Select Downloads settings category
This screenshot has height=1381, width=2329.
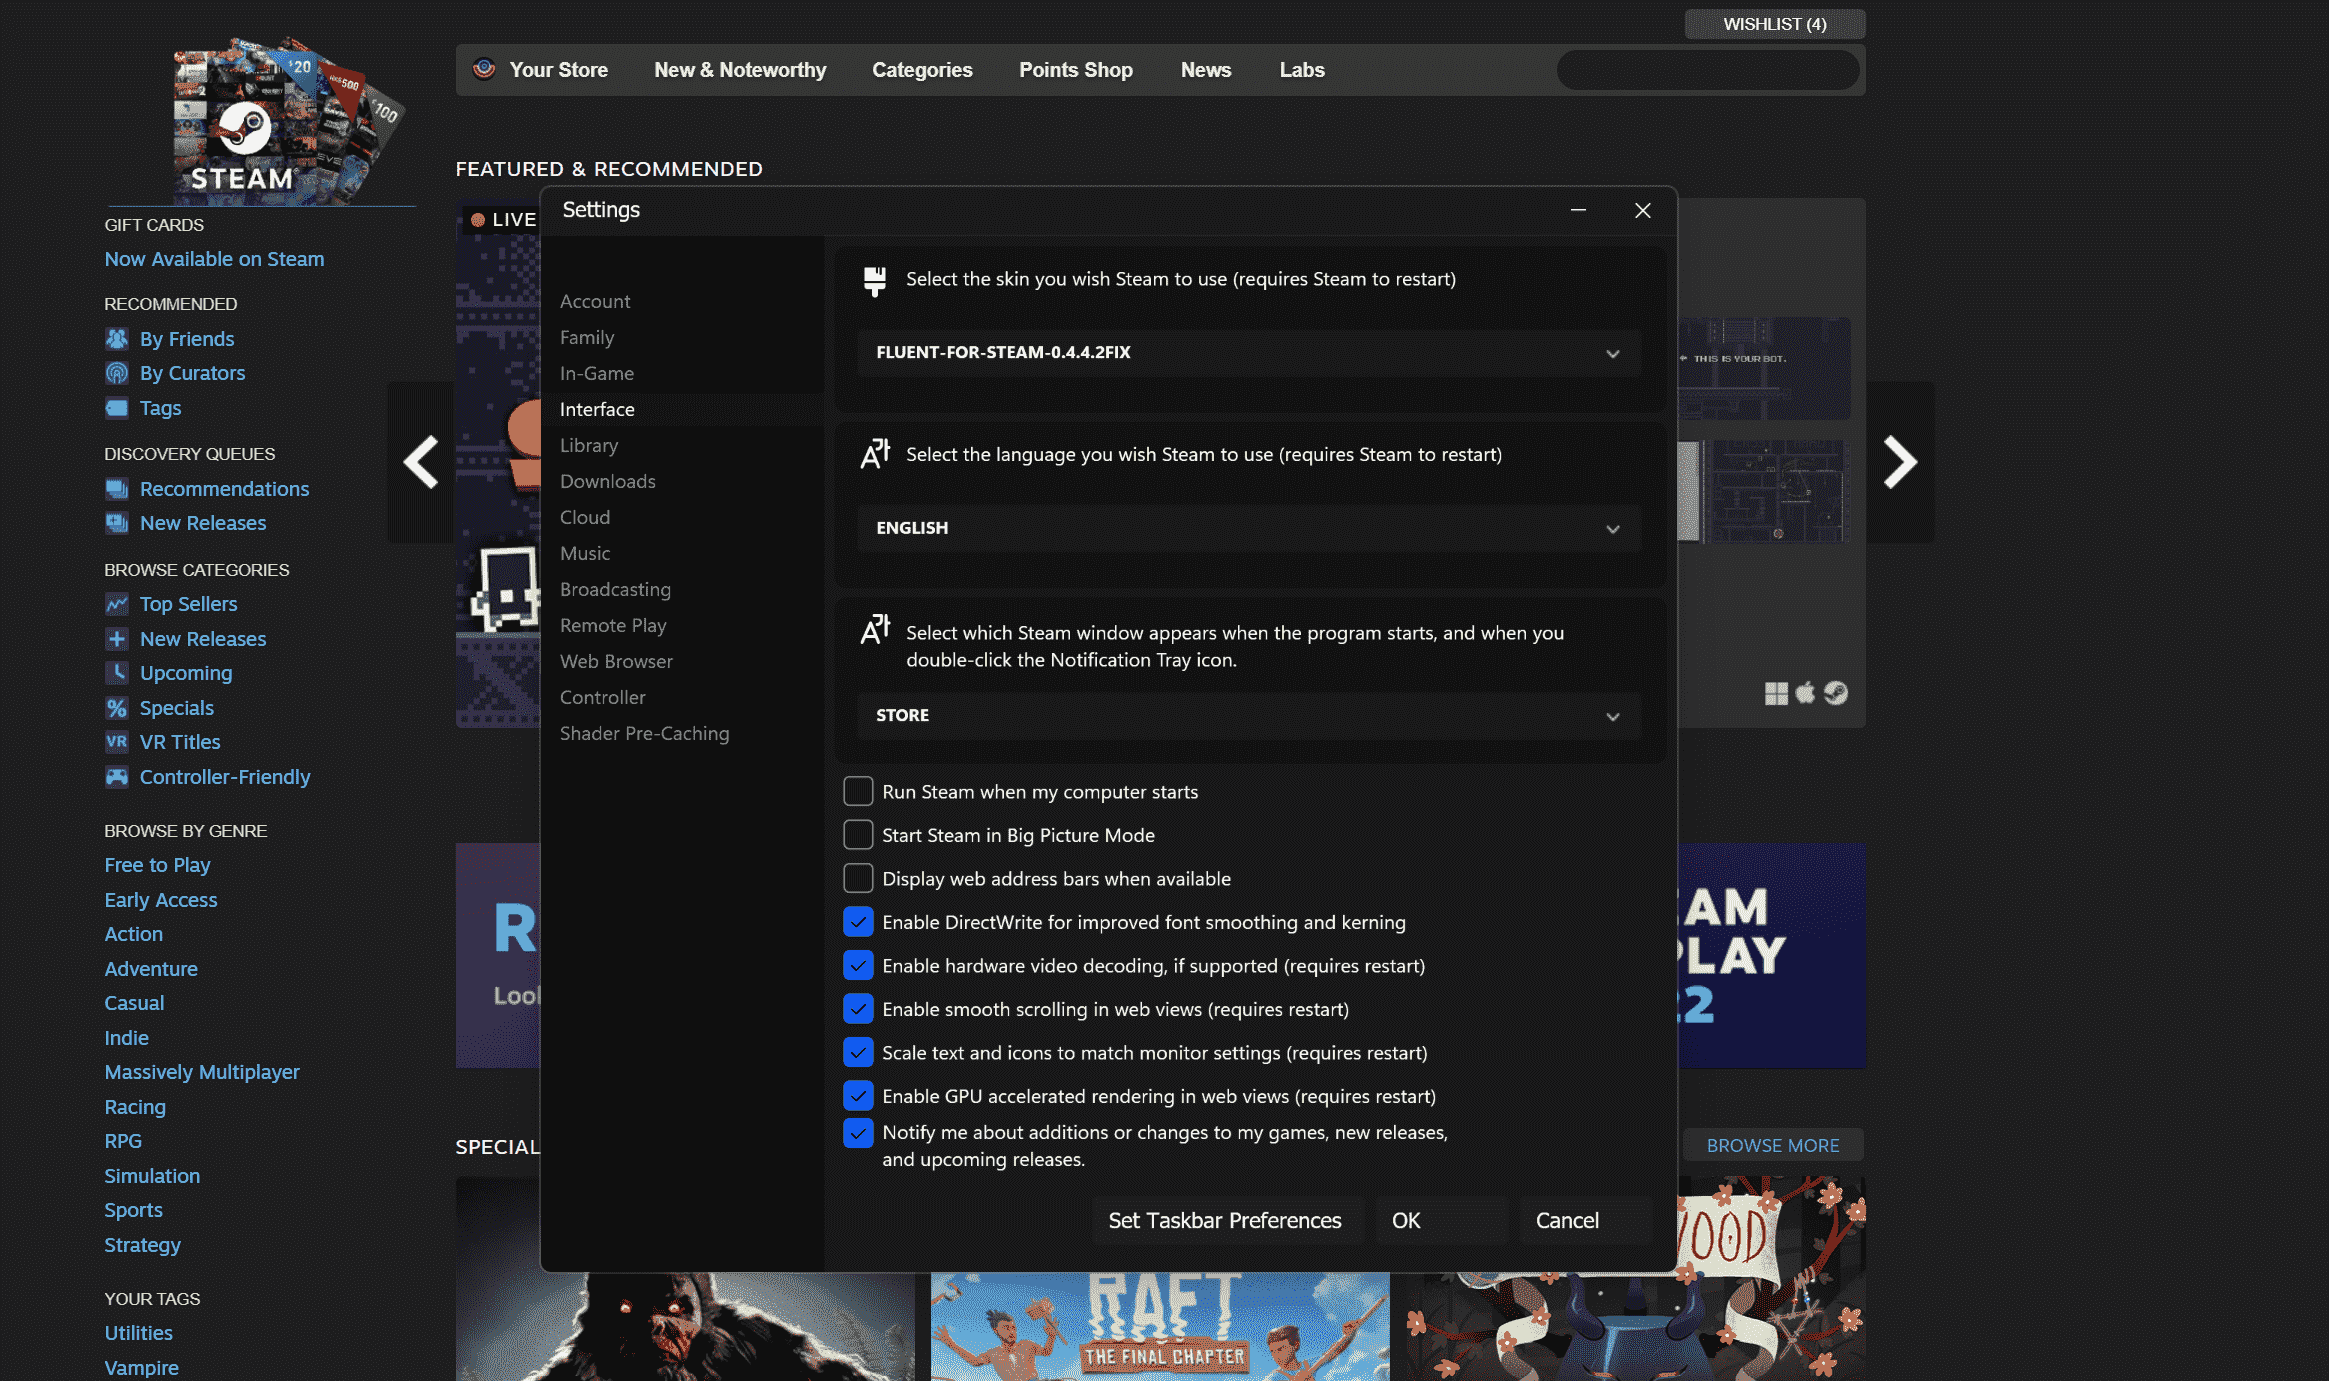tap(608, 481)
